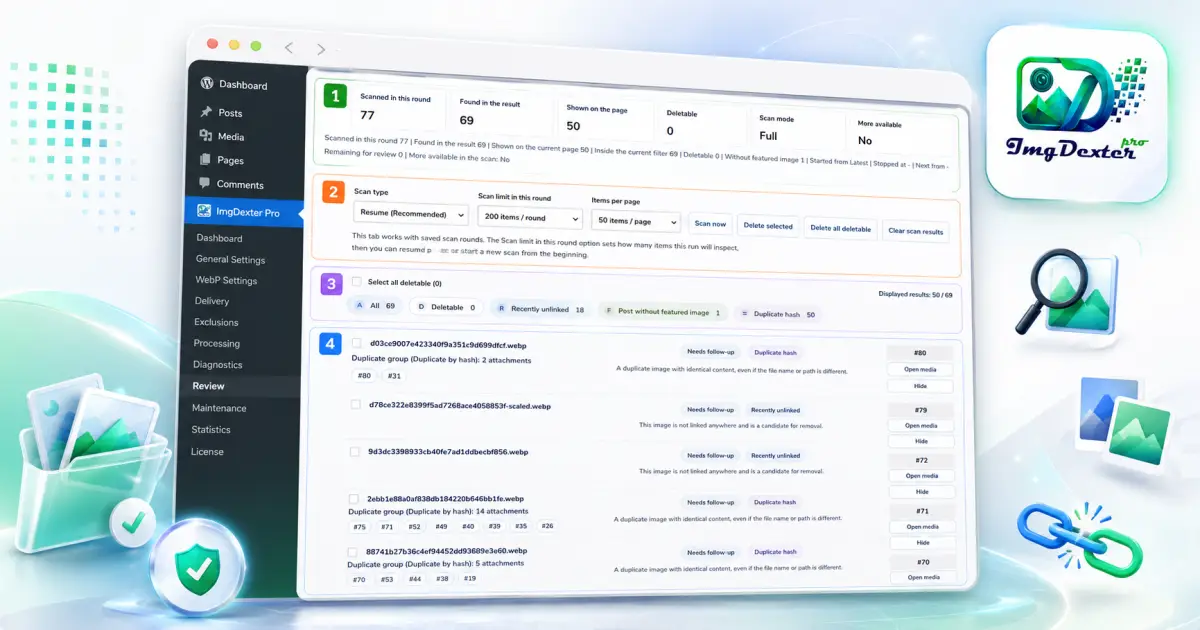
Task: Click the WordPress Dashboard logo icon
Action: 207,84
